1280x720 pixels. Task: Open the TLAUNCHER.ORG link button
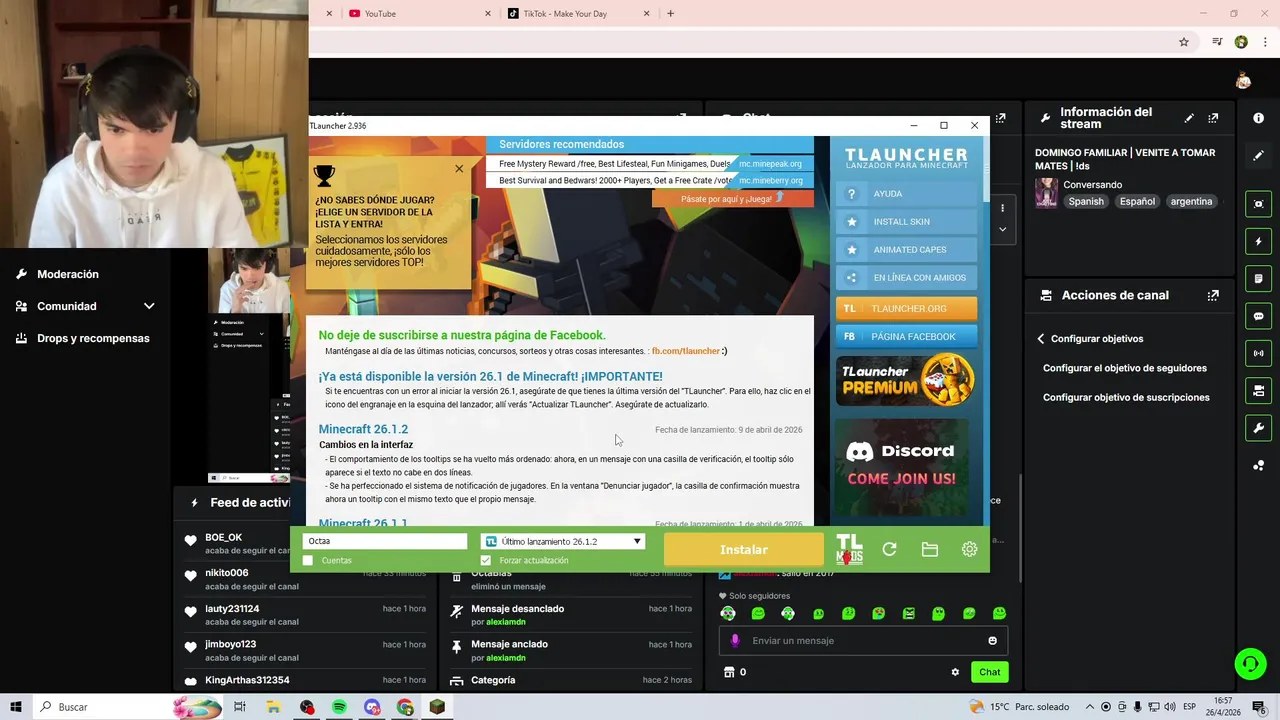(x=906, y=308)
